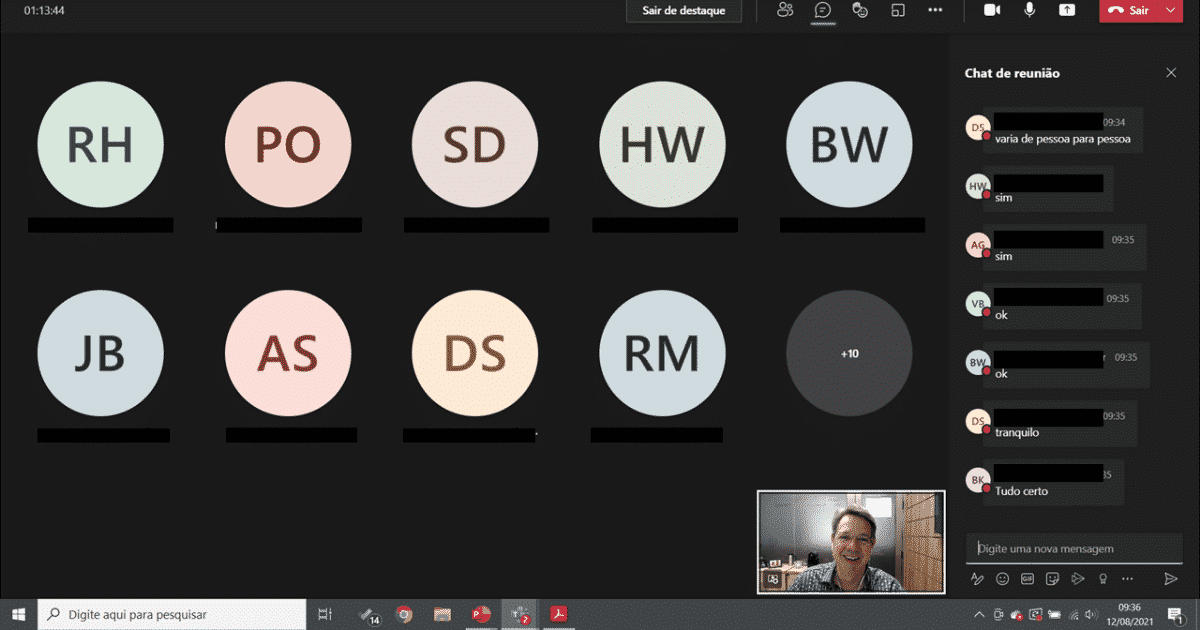This screenshot has height=630, width=1200.
Task: Open the emoji picker in chat
Action: (1002, 578)
